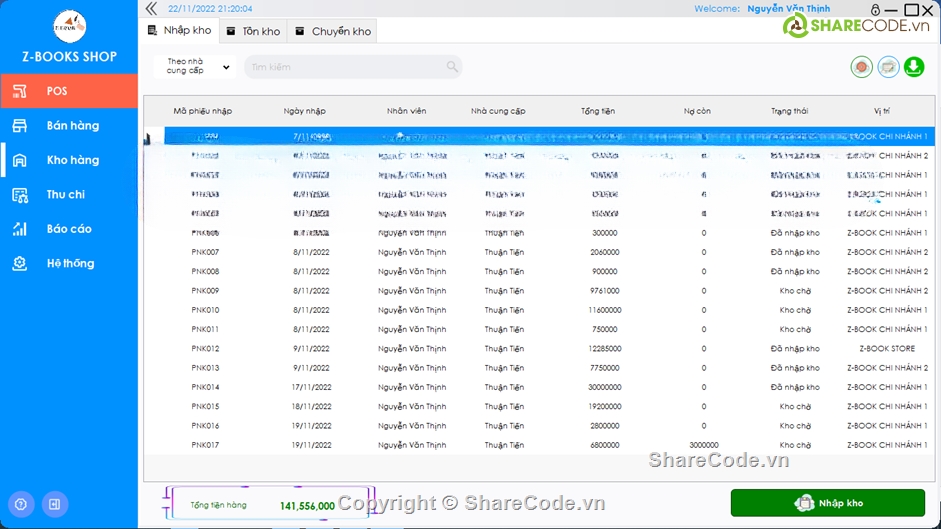The width and height of the screenshot is (941, 529).
Task: Select receipt PNK012
Action: [205, 348]
